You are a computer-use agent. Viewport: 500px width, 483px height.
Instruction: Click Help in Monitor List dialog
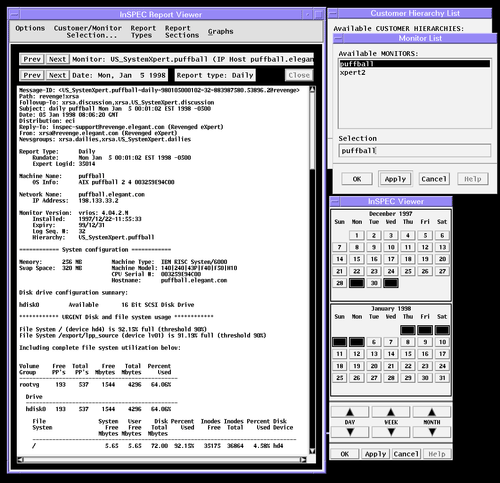(473, 179)
